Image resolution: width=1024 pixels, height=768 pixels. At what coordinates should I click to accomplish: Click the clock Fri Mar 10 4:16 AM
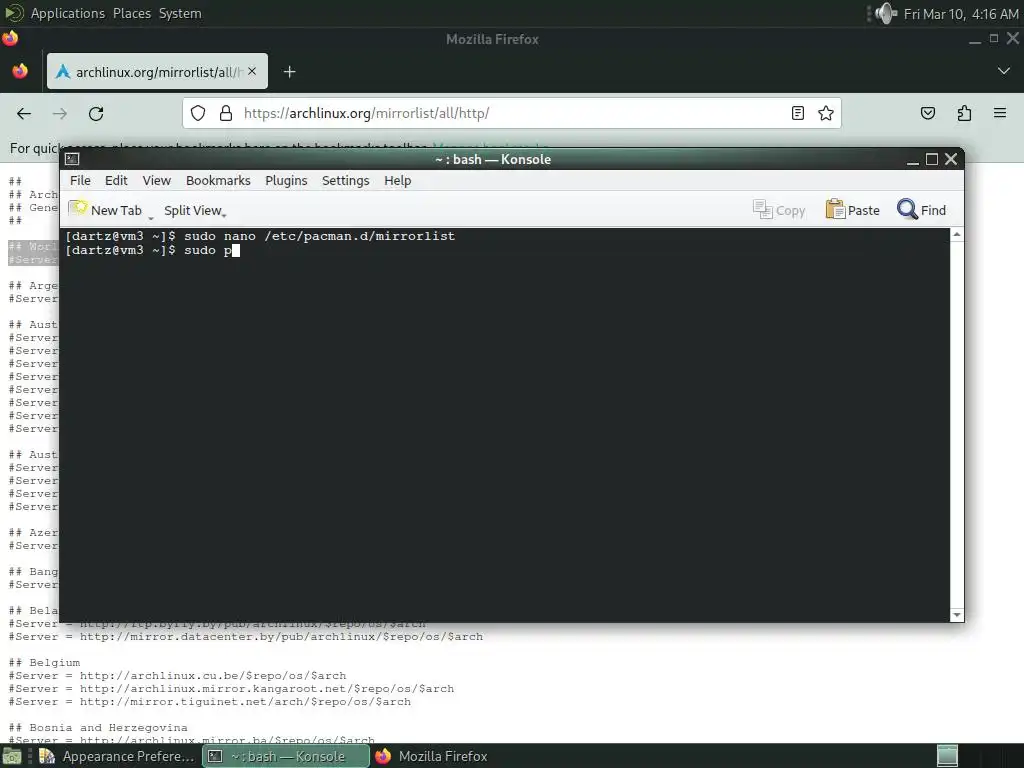pyautogui.click(x=961, y=14)
